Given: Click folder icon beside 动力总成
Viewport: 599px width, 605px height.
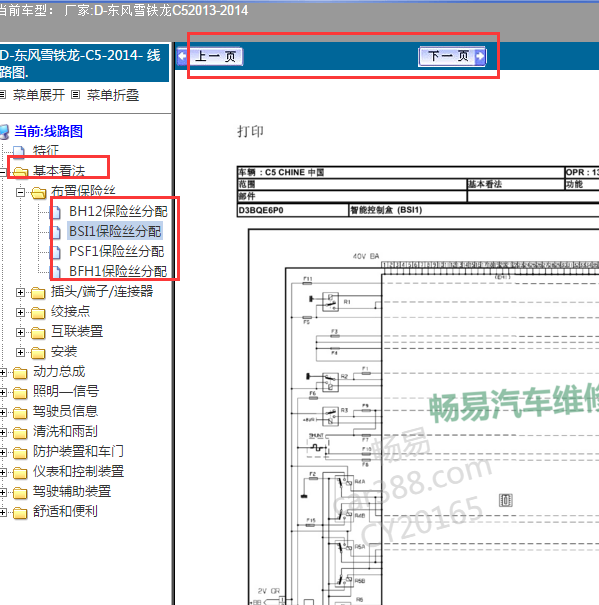Looking at the screenshot, I should 20,373.
